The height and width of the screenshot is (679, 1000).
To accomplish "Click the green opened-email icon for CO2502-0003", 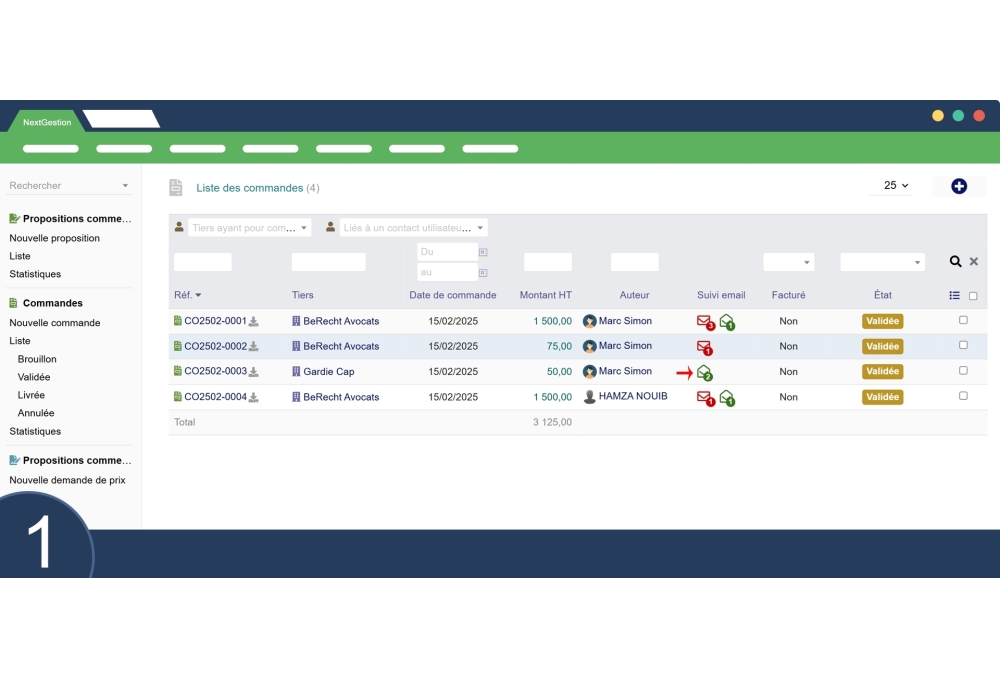I will click(703, 371).
